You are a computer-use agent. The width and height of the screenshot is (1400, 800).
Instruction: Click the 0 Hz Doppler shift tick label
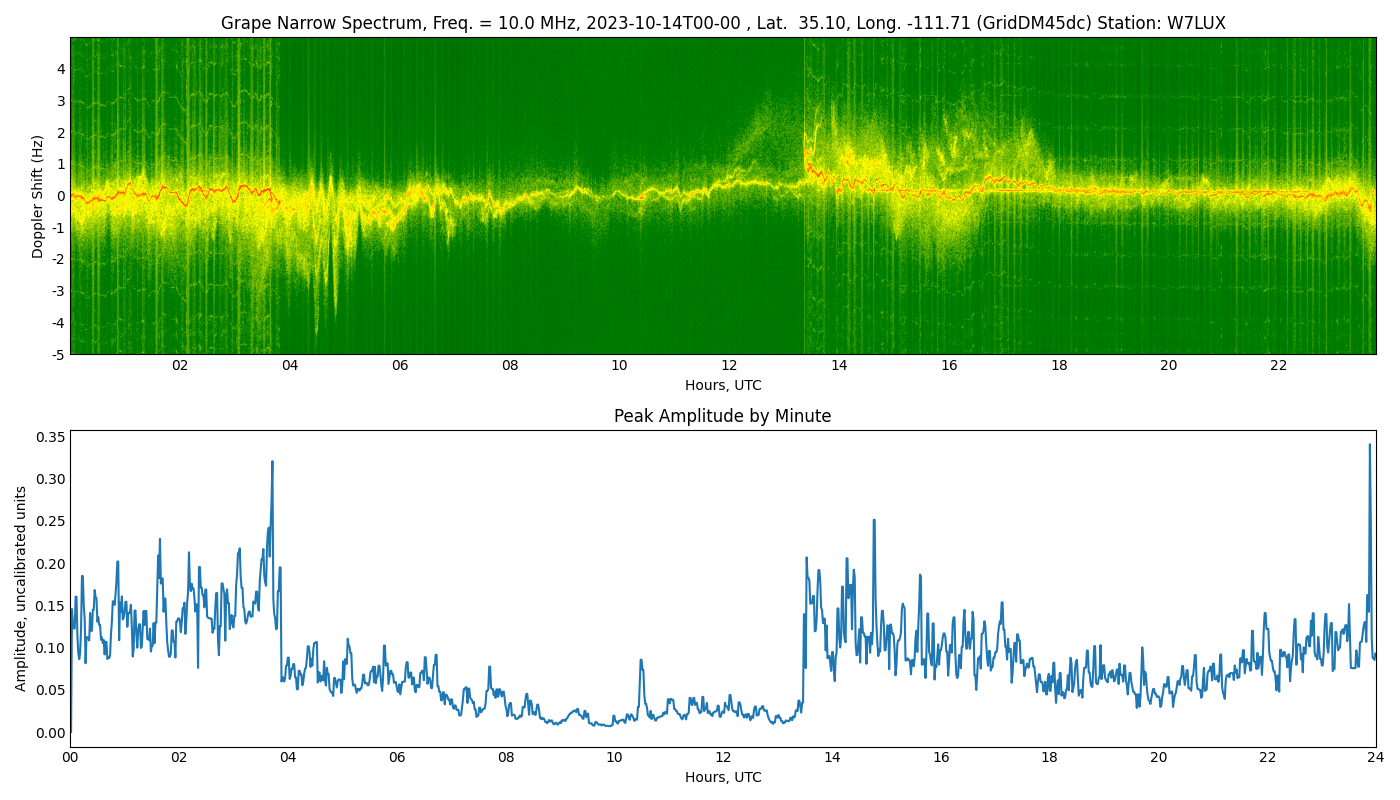click(61, 196)
